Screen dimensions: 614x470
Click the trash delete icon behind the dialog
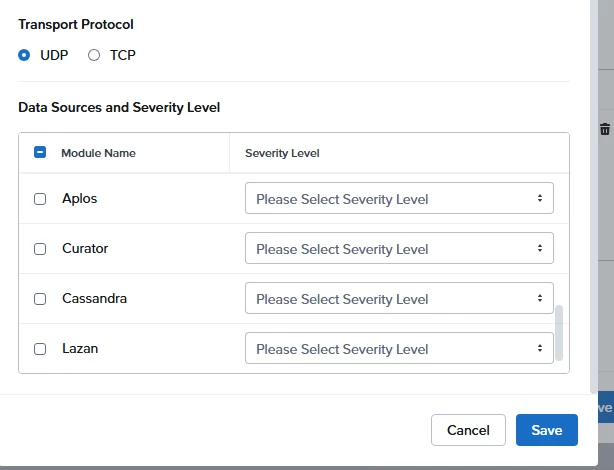[x=605, y=129]
